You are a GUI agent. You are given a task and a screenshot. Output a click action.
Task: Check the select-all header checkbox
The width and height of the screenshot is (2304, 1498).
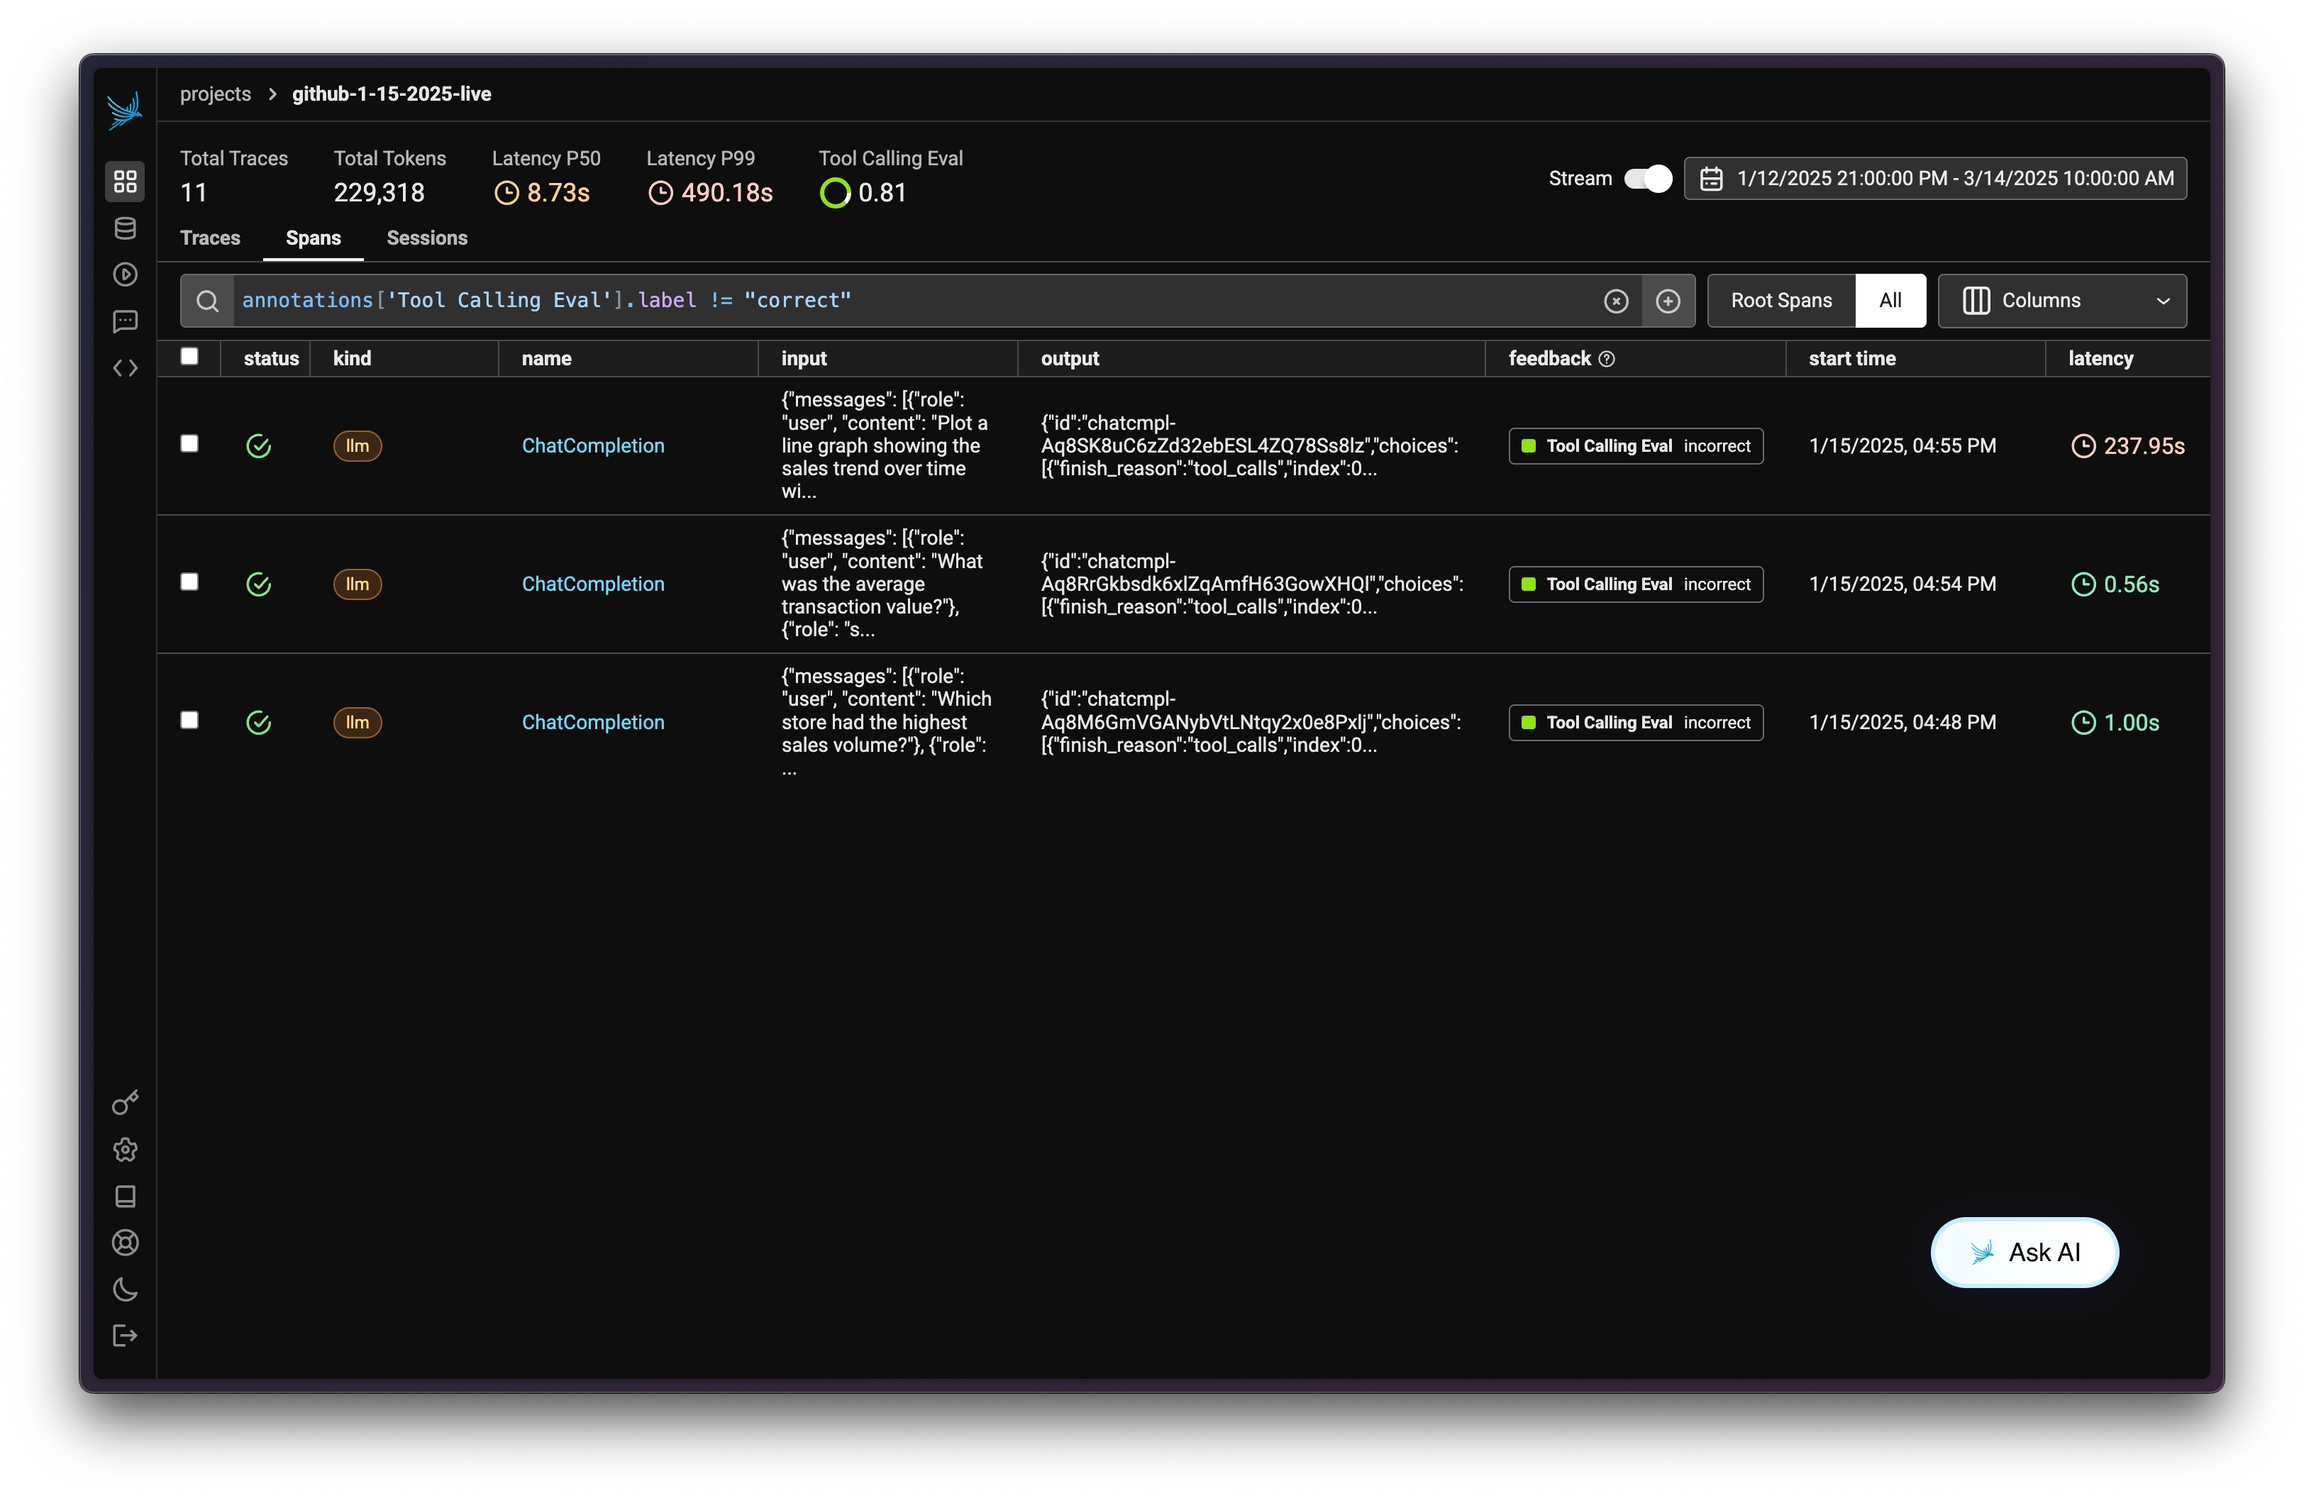[189, 357]
